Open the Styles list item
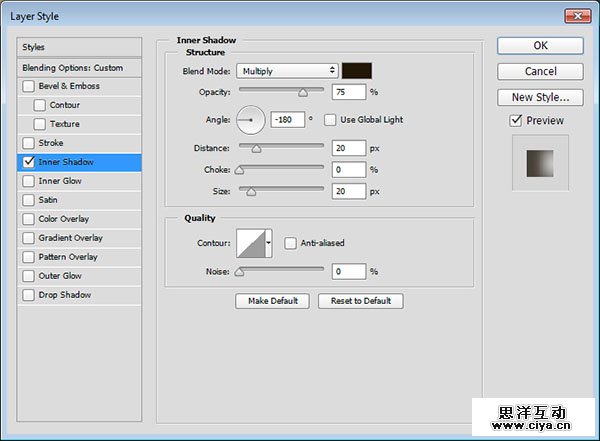600x441 pixels. click(80, 47)
